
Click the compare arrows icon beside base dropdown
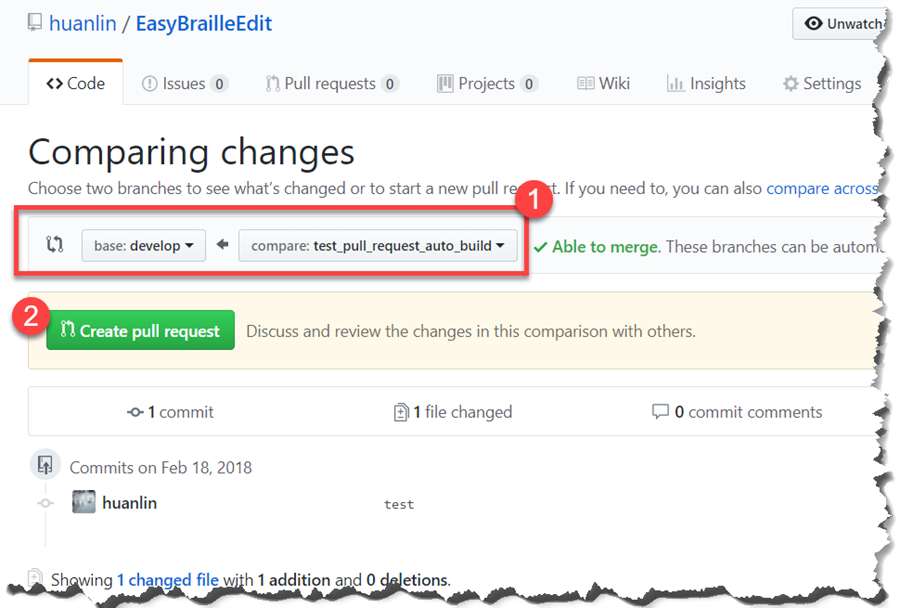pyautogui.click(x=55, y=245)
